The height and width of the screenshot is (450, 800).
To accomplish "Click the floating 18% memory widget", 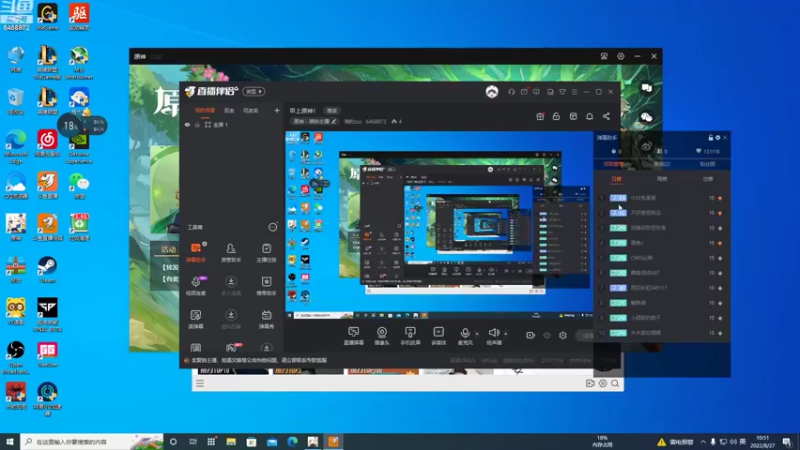I will tap(82, 126).
